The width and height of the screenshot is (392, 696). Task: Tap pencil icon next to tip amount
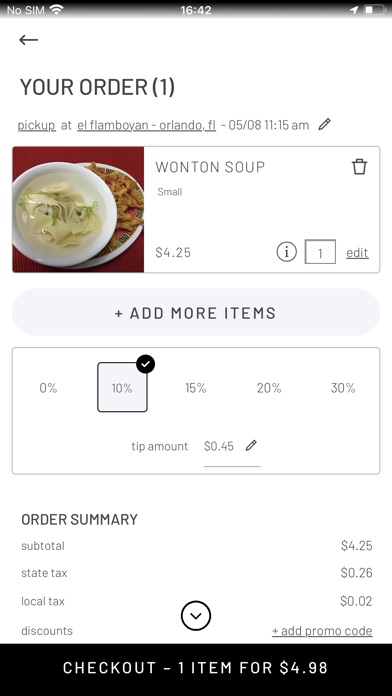pyautogui.click(x=251, y=446)
